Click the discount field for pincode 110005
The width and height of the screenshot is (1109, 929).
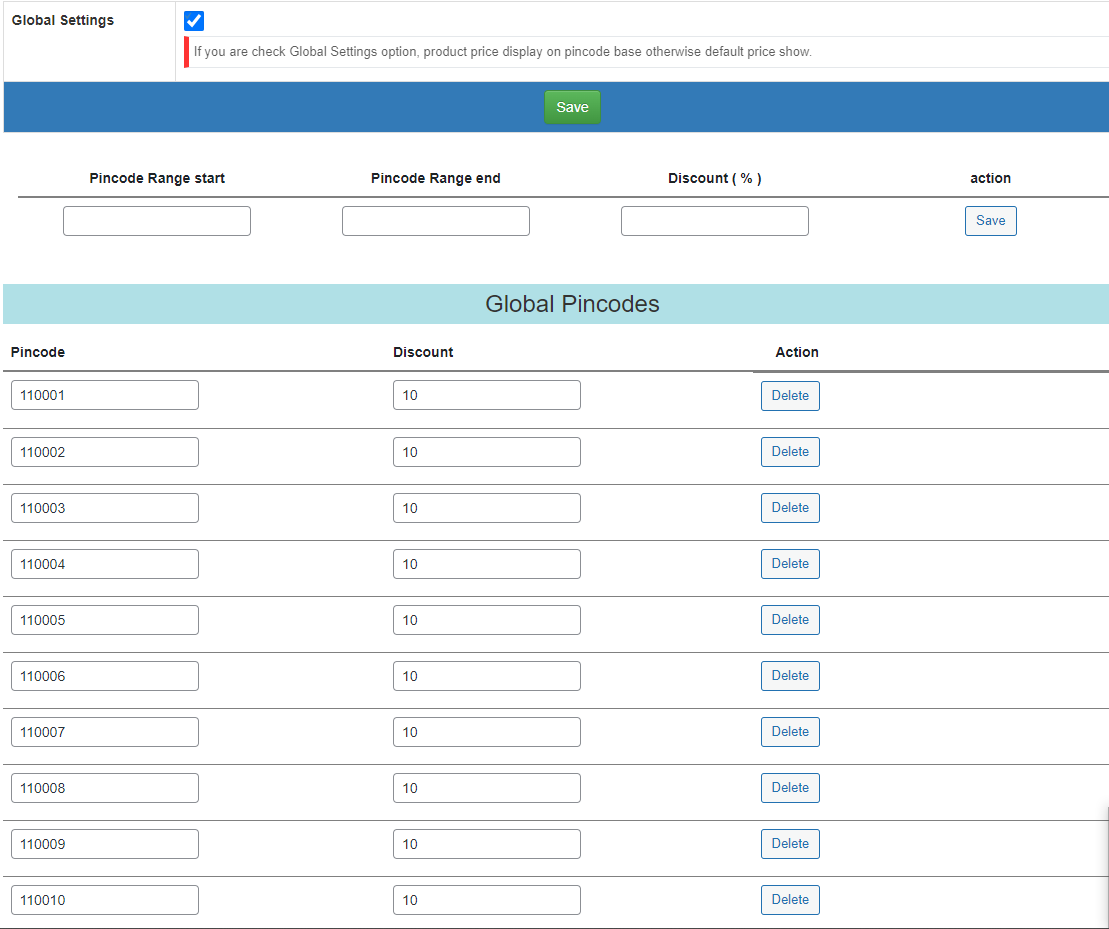pos(486,619)
